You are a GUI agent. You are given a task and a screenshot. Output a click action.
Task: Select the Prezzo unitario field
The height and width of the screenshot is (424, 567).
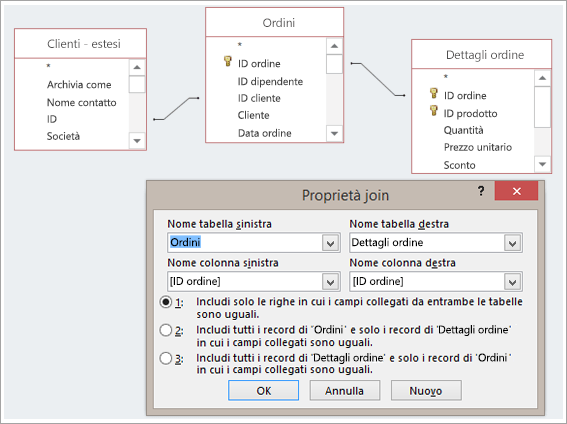coord(478,147)
